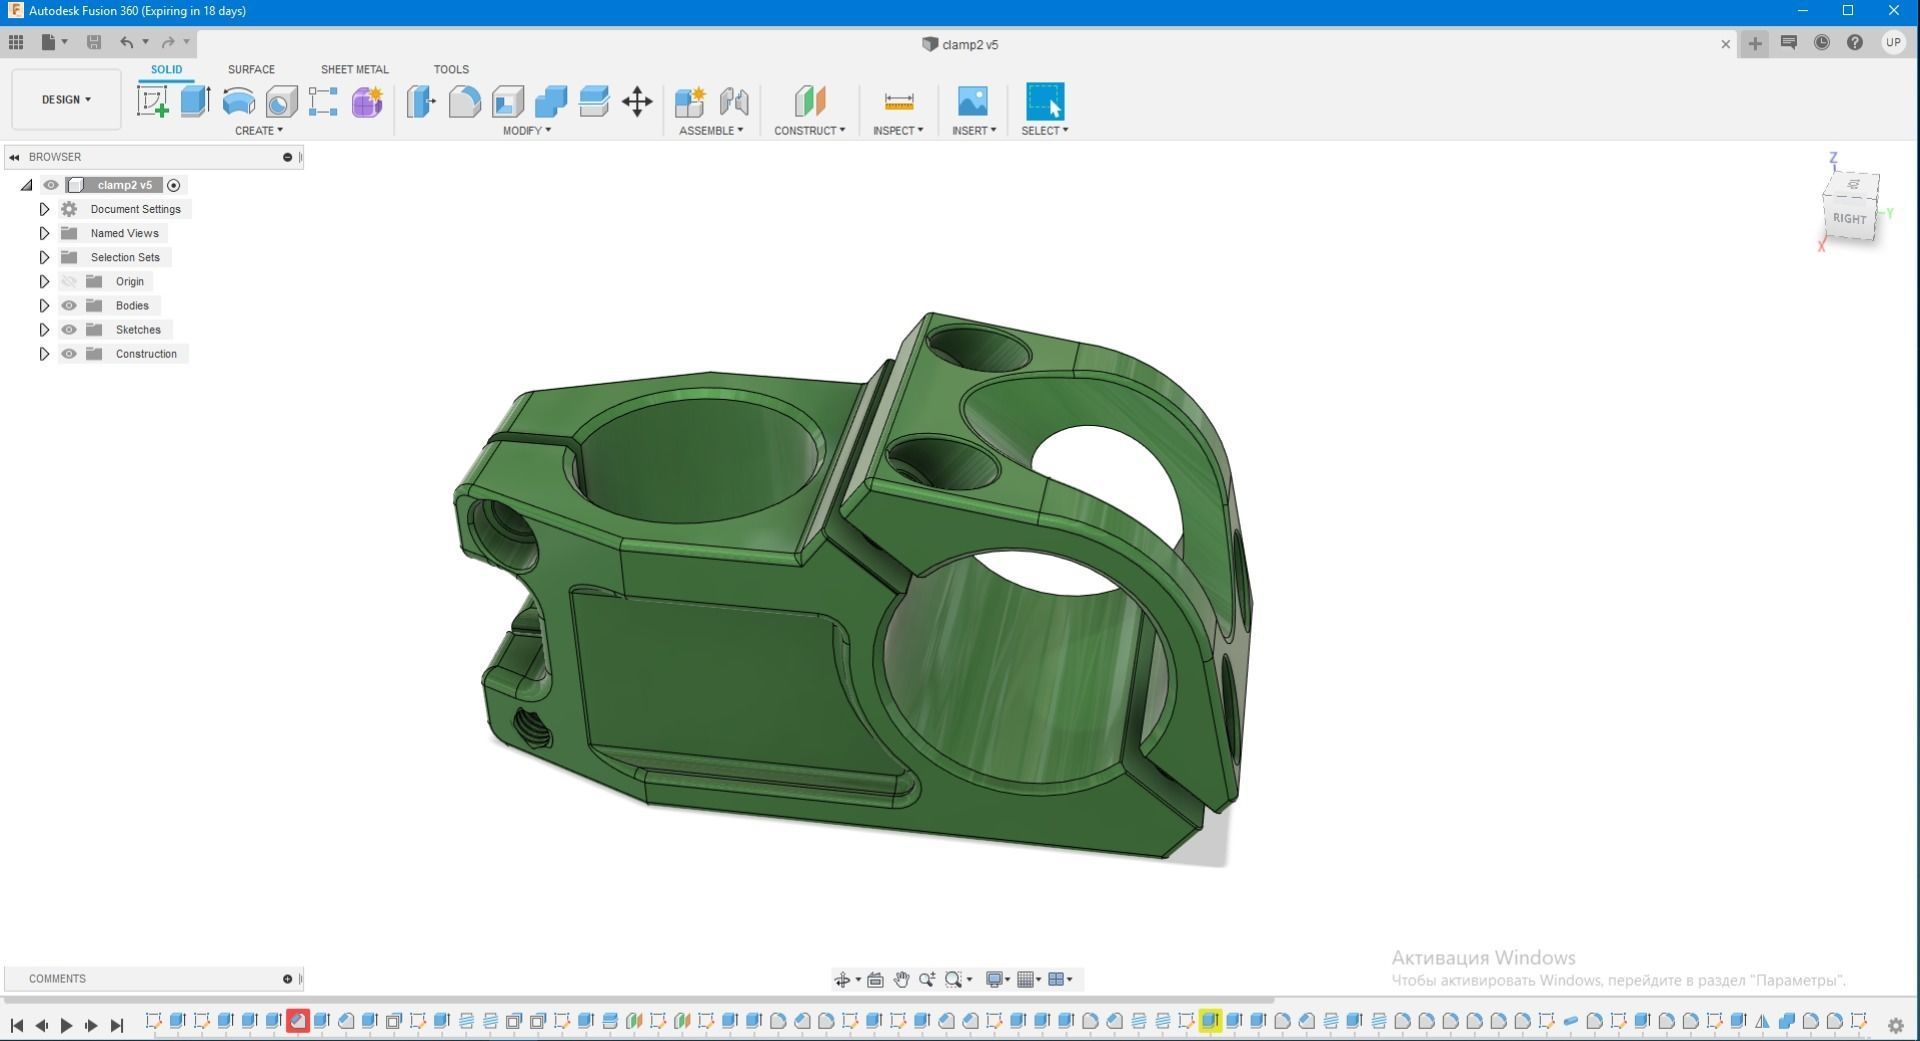The image size is (1920, 1041).
Task: Open the Data Panel grid icon
Action: point(16,42)
